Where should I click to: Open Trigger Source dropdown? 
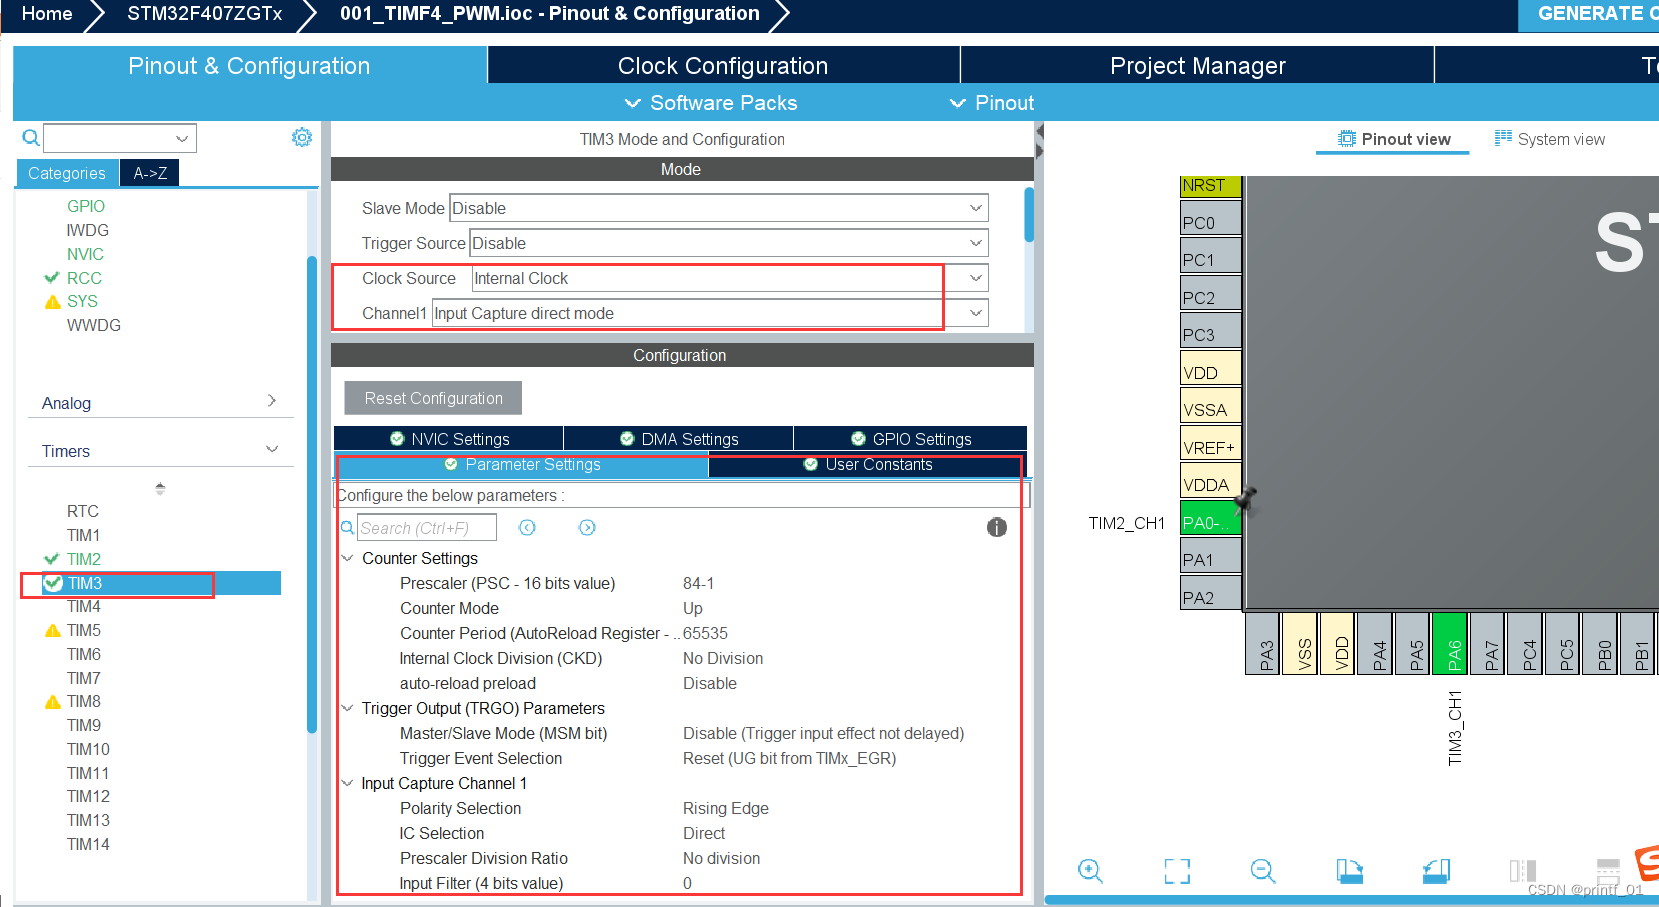pos(975,243)
